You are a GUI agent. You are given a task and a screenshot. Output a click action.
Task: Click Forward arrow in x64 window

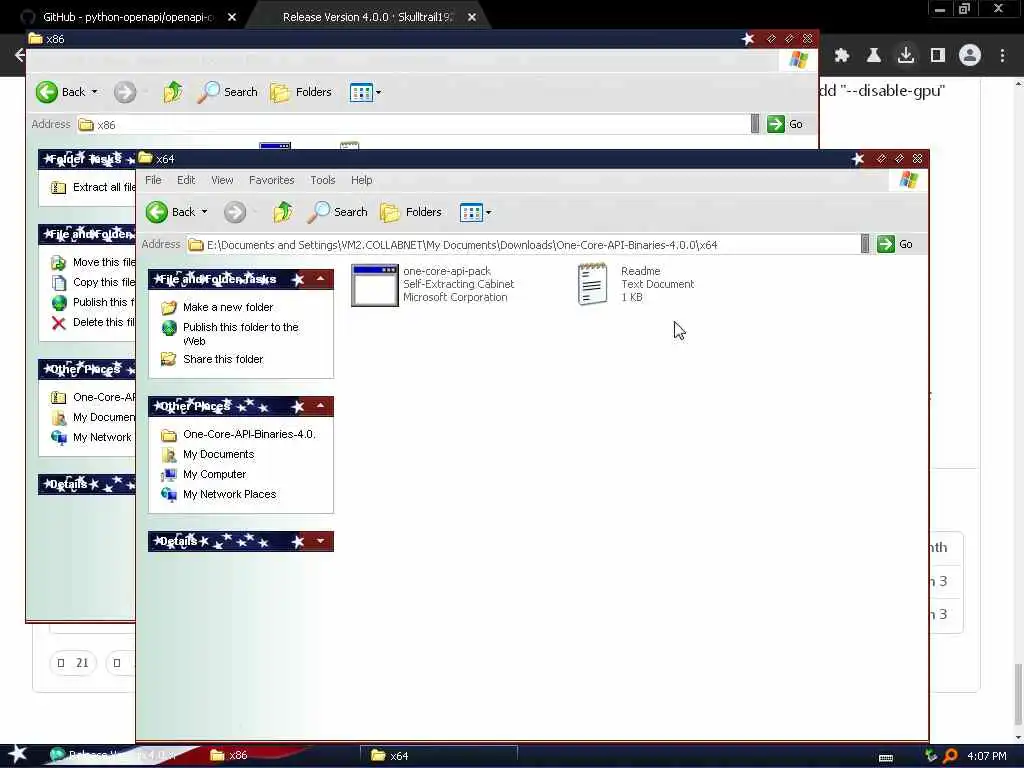coord(235,212)
